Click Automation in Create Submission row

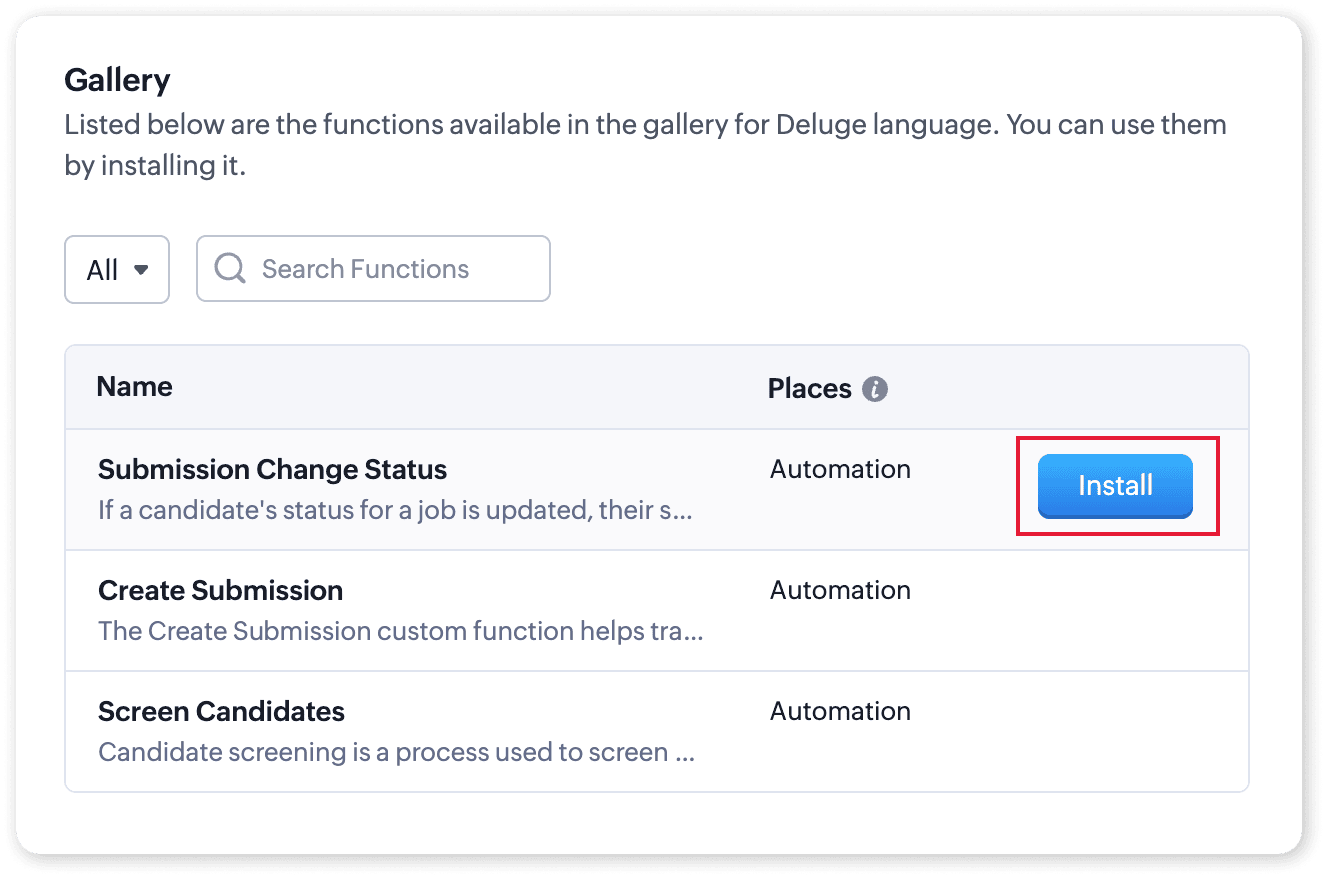click(x=840, y=591)
